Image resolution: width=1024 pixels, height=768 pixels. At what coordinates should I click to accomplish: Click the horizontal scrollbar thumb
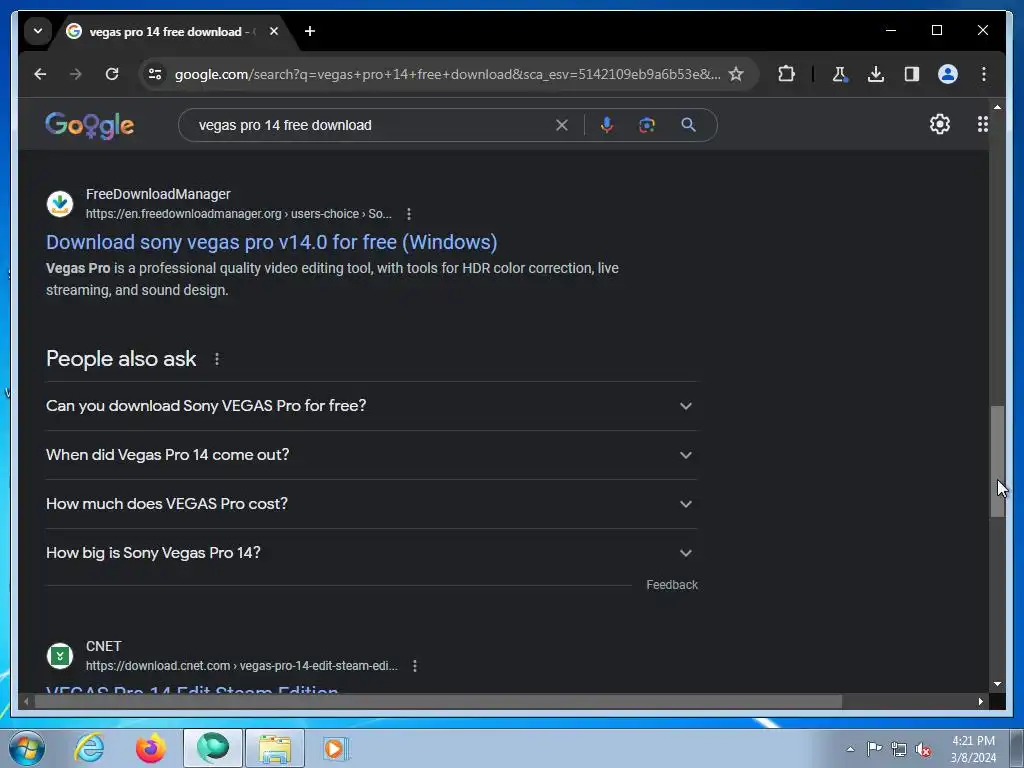pos(438,701)
